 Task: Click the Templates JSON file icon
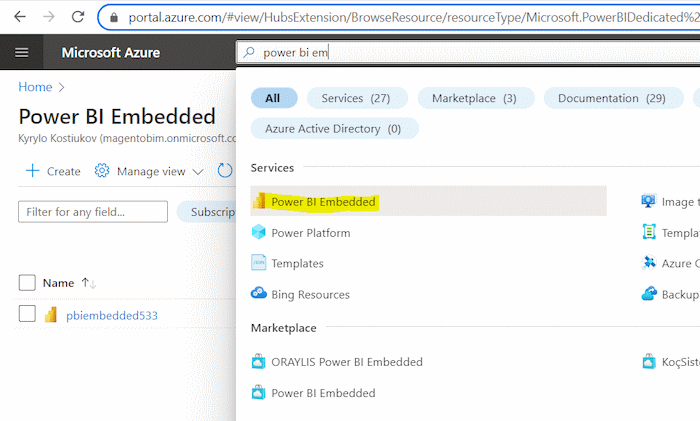(x=258, y=263)
